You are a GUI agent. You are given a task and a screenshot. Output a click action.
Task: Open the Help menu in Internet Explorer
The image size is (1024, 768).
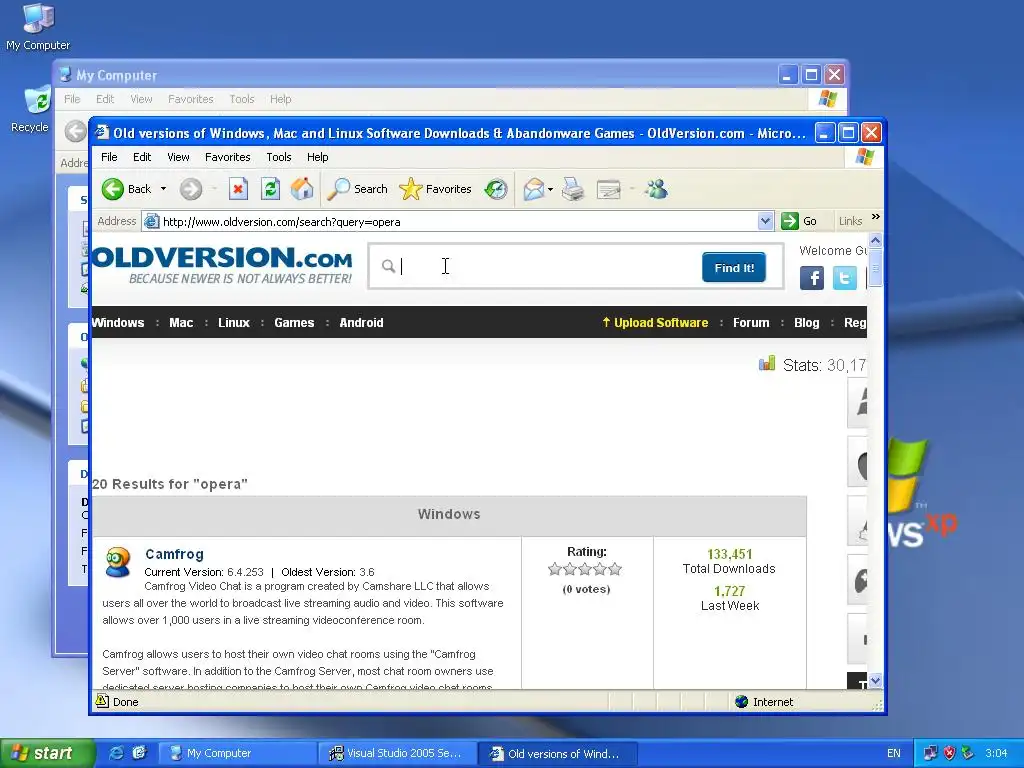click(x=317, y=157)
